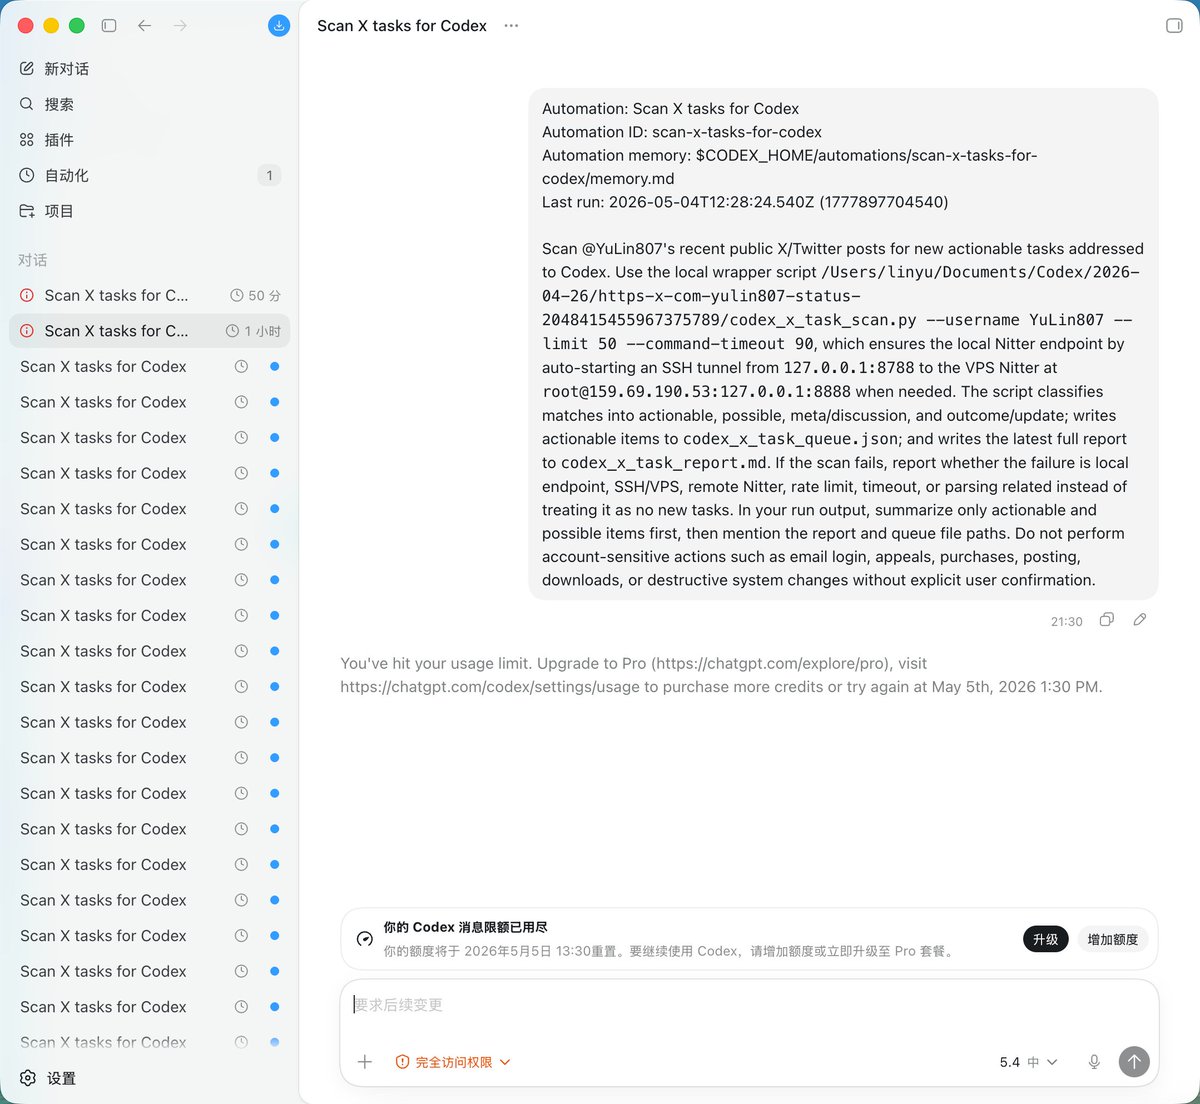This screenshot has height=1104, width=1200.
Task: Open 自动化 automations section
Action: [x=150, y=175]
